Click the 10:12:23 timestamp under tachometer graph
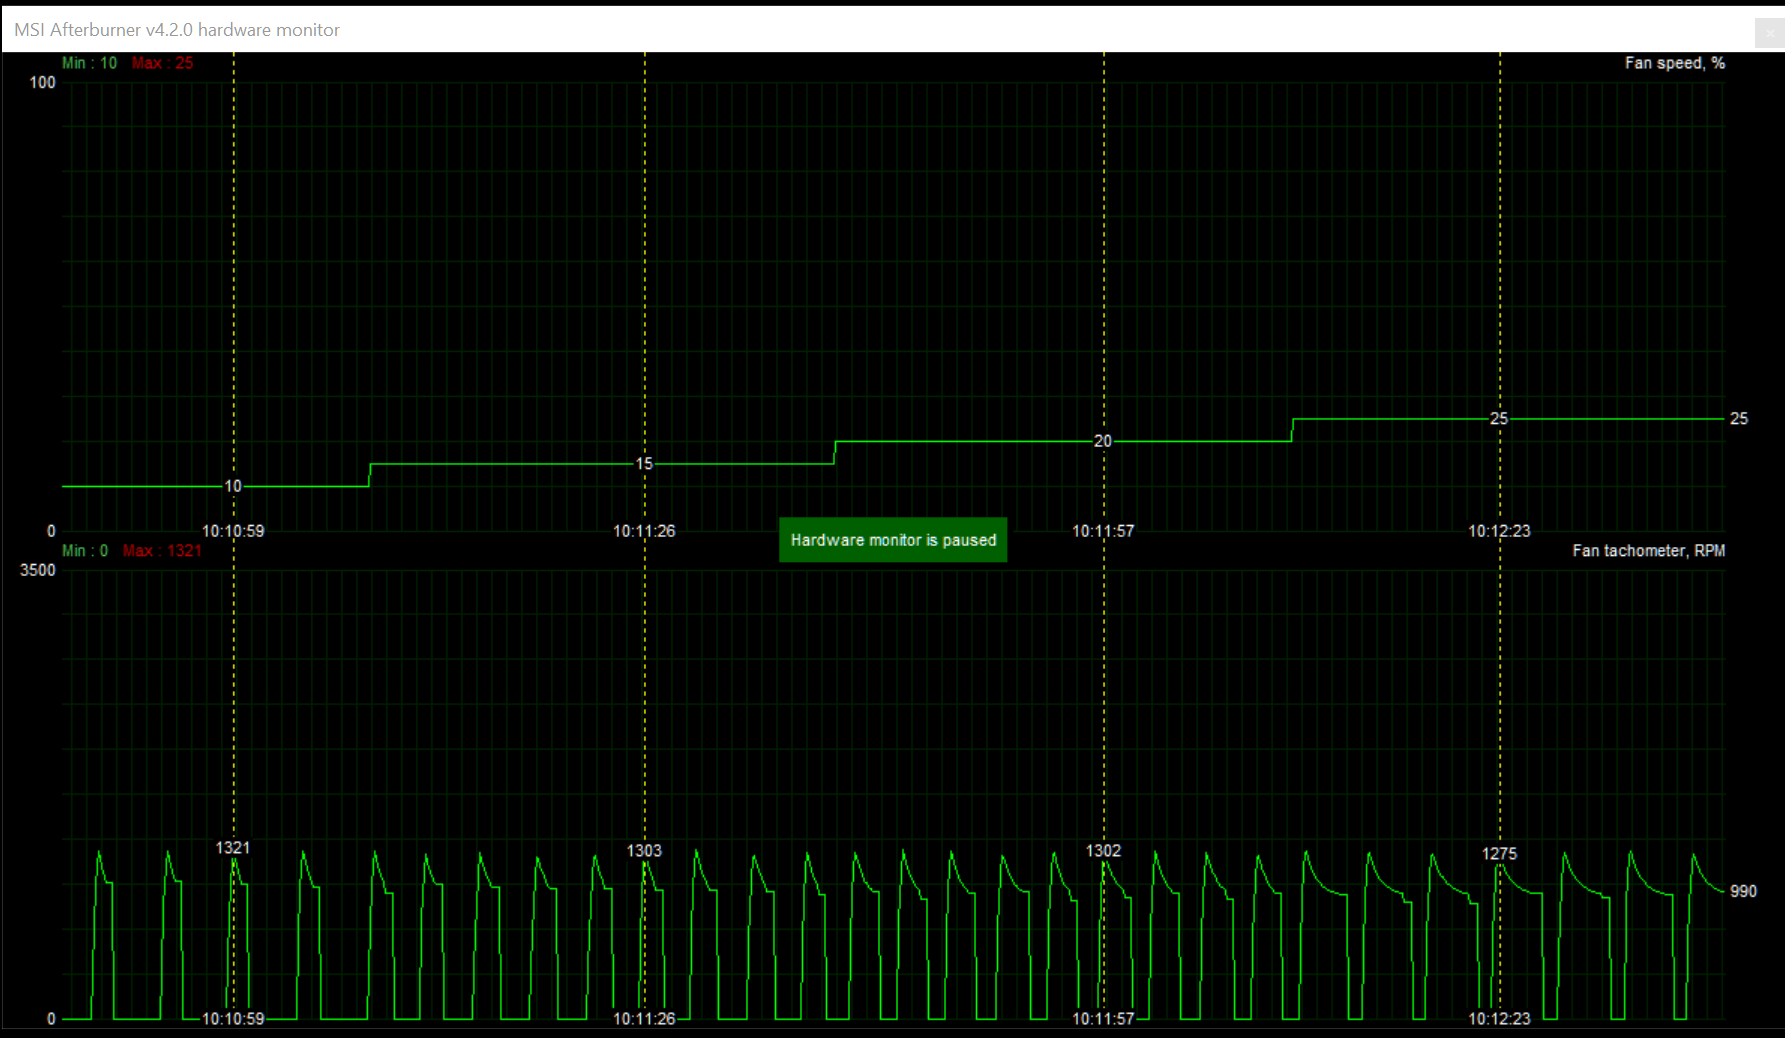Screen dimensions: 1785x1038 (1499, 1019)
